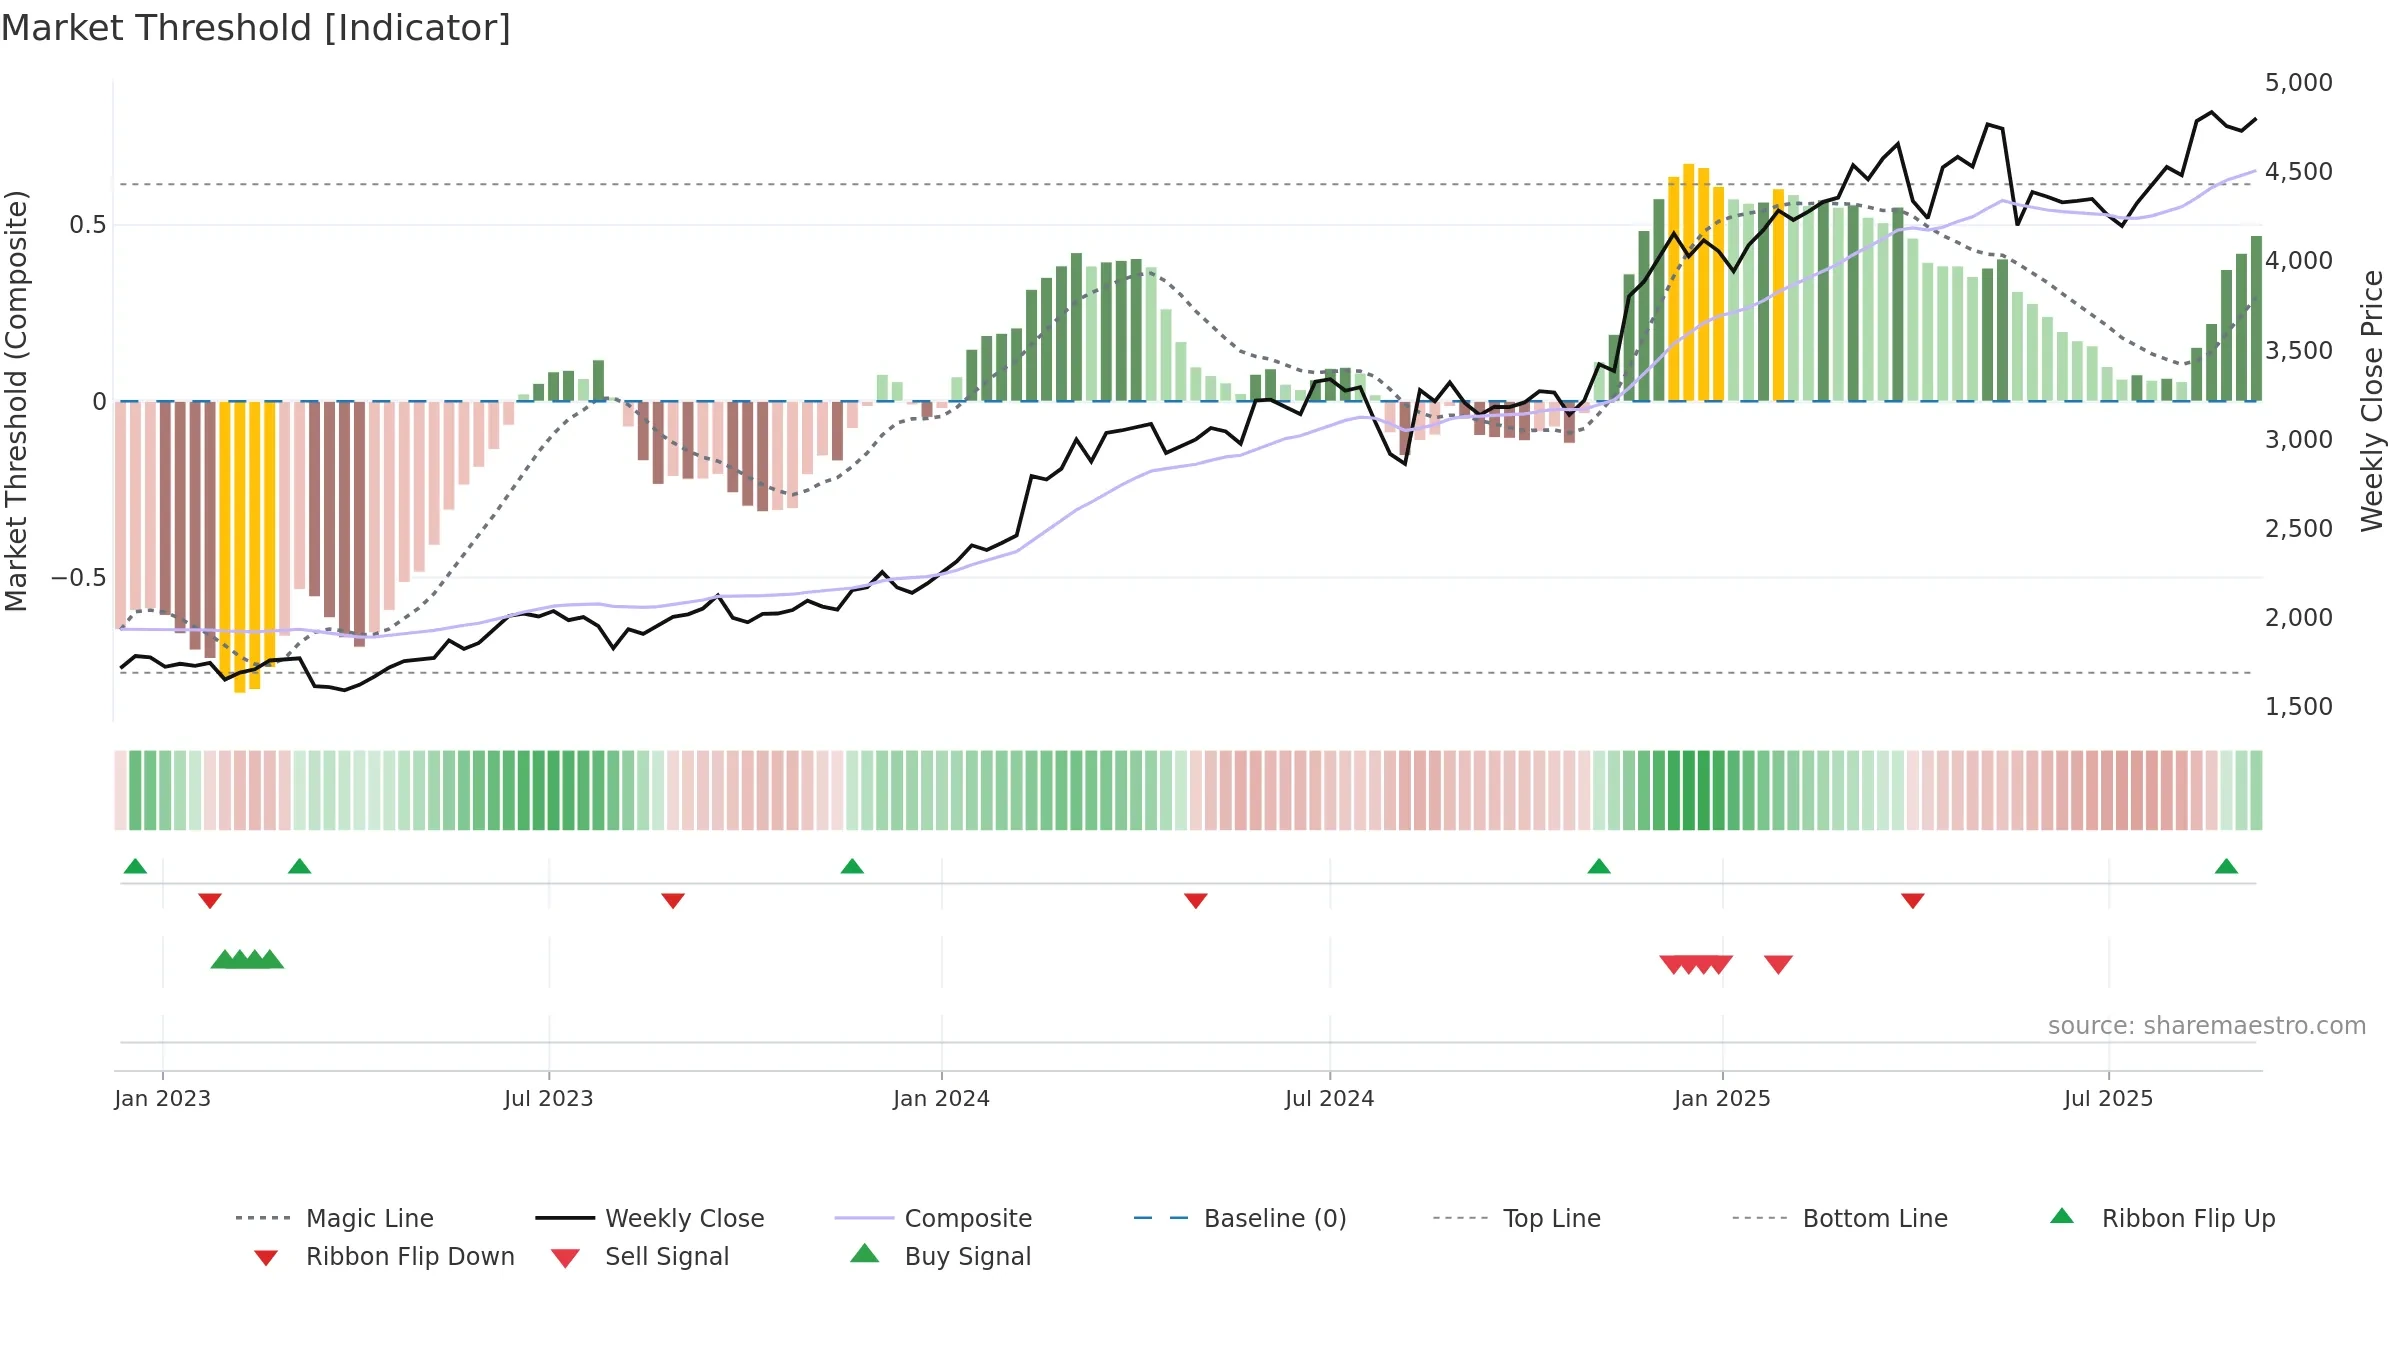Toggle the Magic Line legend entry
Viewport: 2400px width, 1350px height.
click(x=335, y=1218)
